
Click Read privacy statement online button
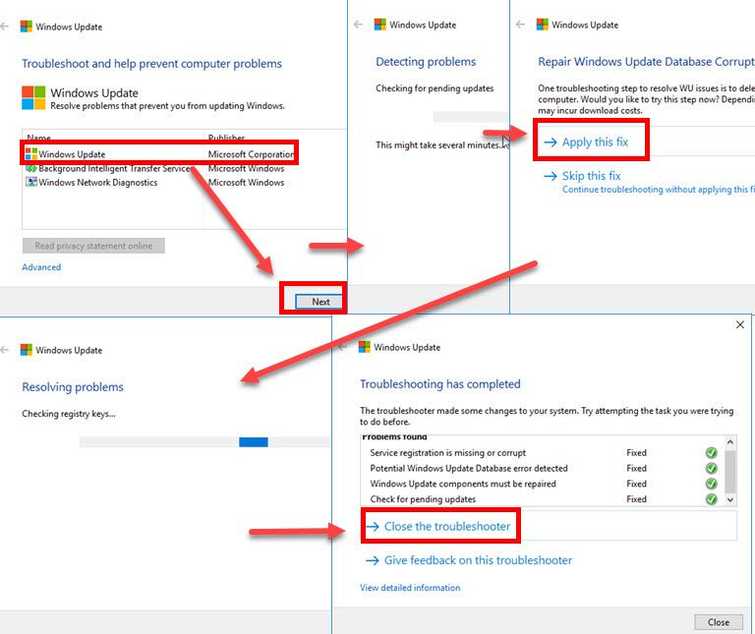pyautogui.click(x=93, y=246)
